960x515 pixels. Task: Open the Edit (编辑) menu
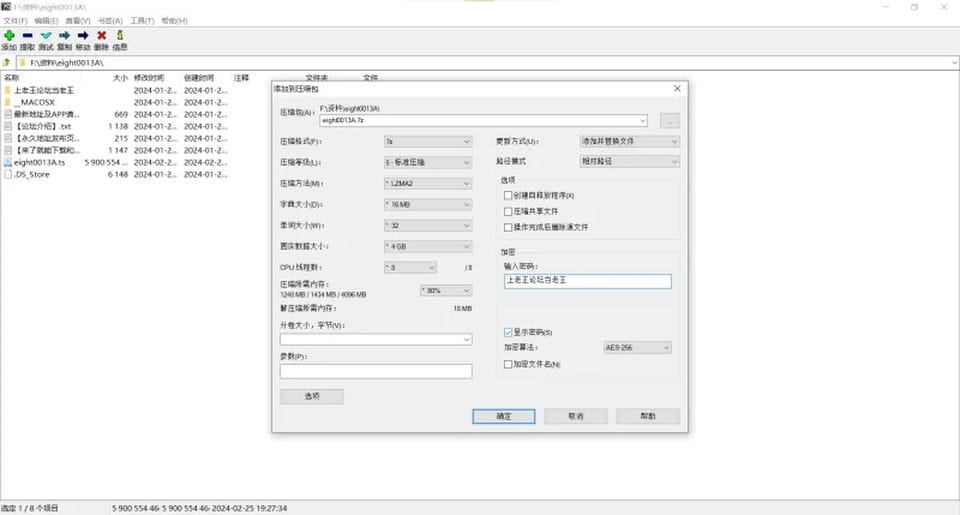point(46,21)
